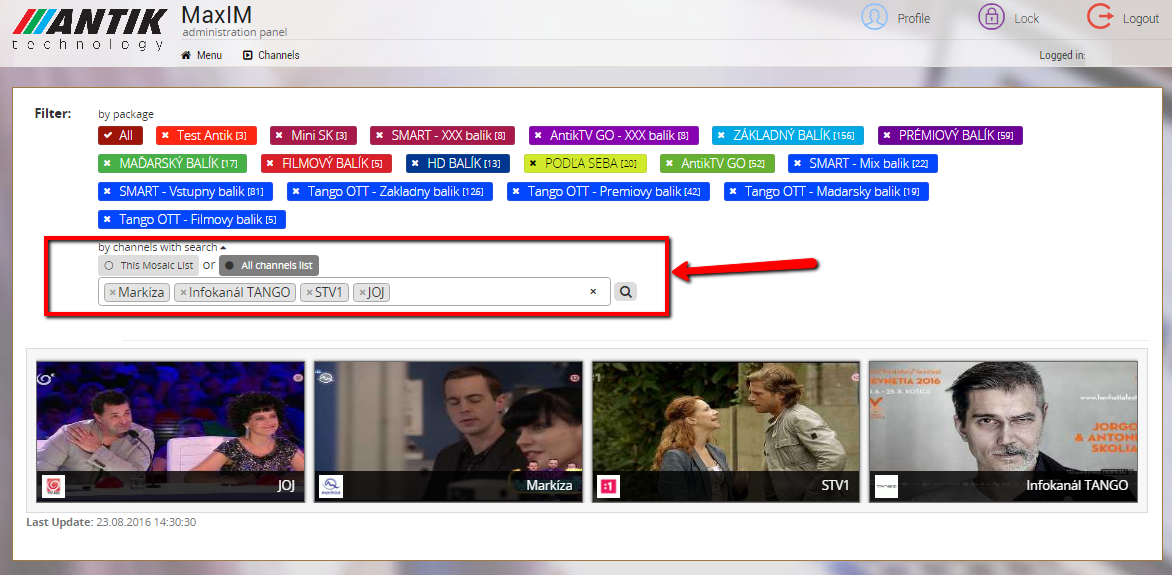
Task: Remove the Markíza tag from search
Action: [x=112, y=292]
